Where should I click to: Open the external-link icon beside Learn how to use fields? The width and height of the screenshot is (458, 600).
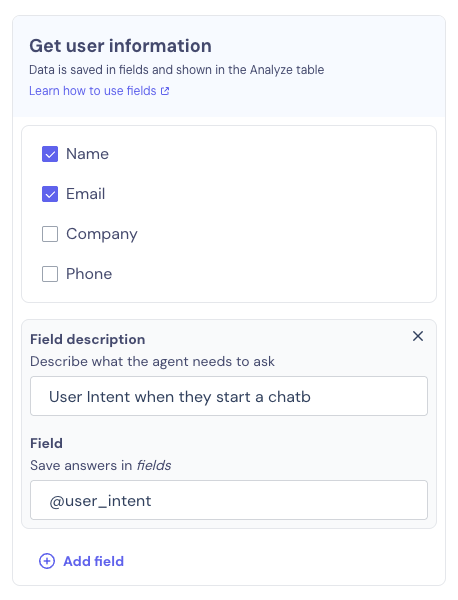point(165,91)
